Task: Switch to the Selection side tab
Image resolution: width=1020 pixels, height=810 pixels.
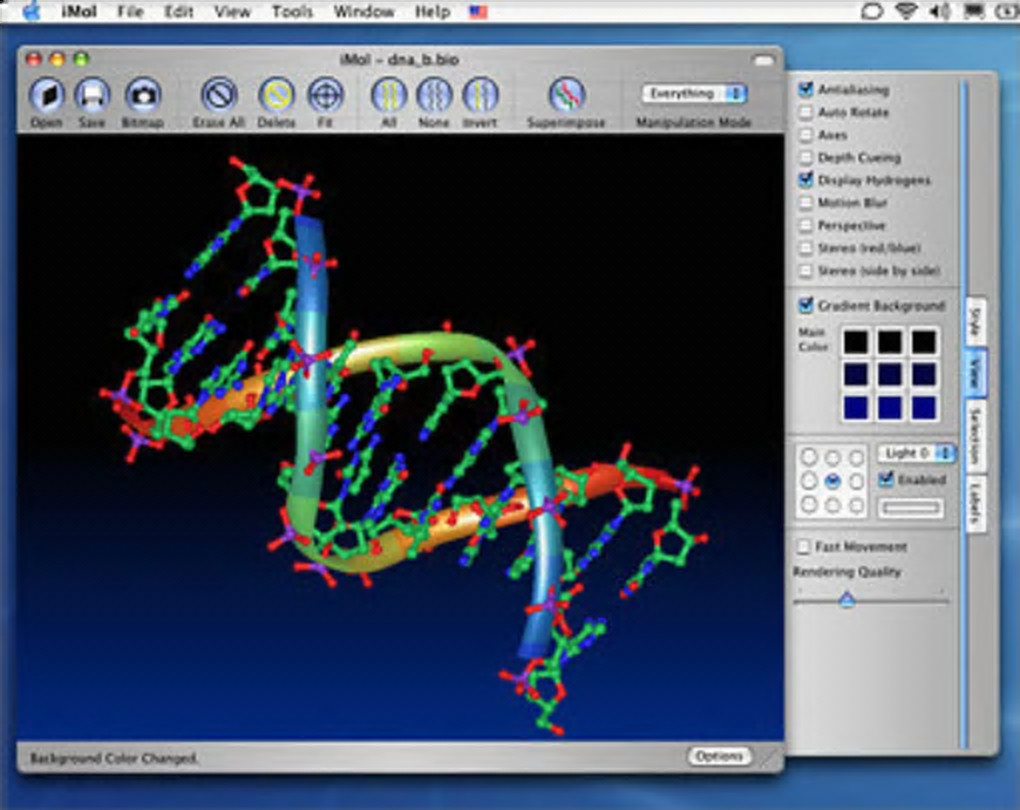Action: click(x=975, y=437)
